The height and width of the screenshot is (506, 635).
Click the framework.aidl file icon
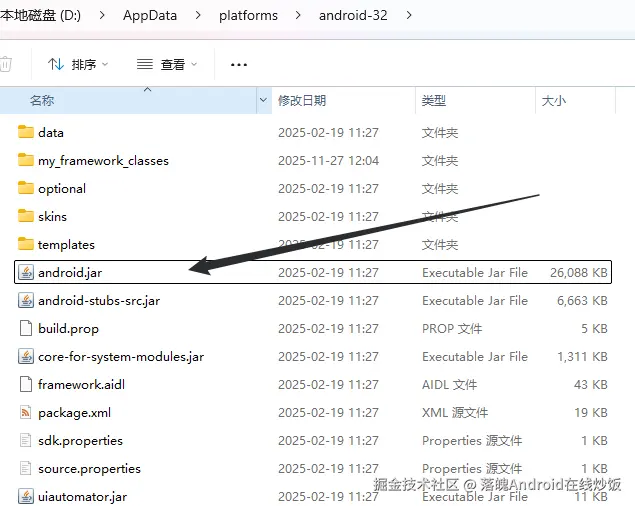point(26,384)
